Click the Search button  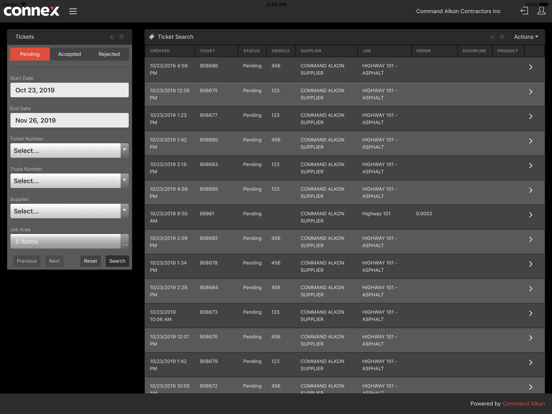click(x=117, y=261)
